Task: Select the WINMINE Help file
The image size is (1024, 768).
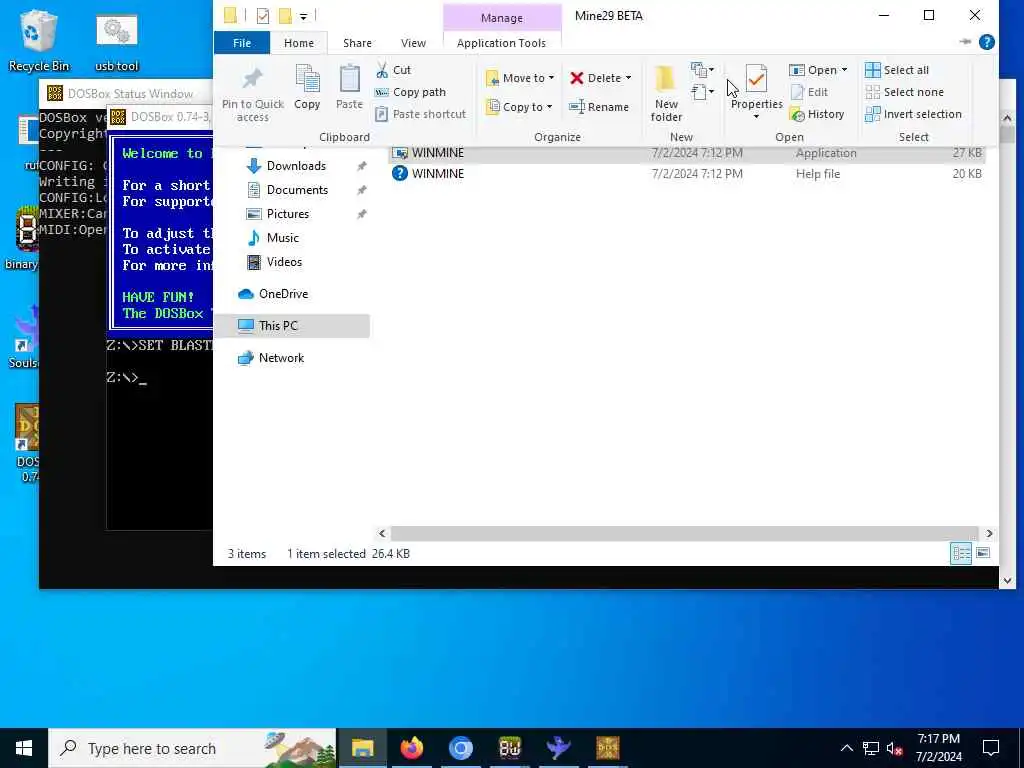Action: 686,174
